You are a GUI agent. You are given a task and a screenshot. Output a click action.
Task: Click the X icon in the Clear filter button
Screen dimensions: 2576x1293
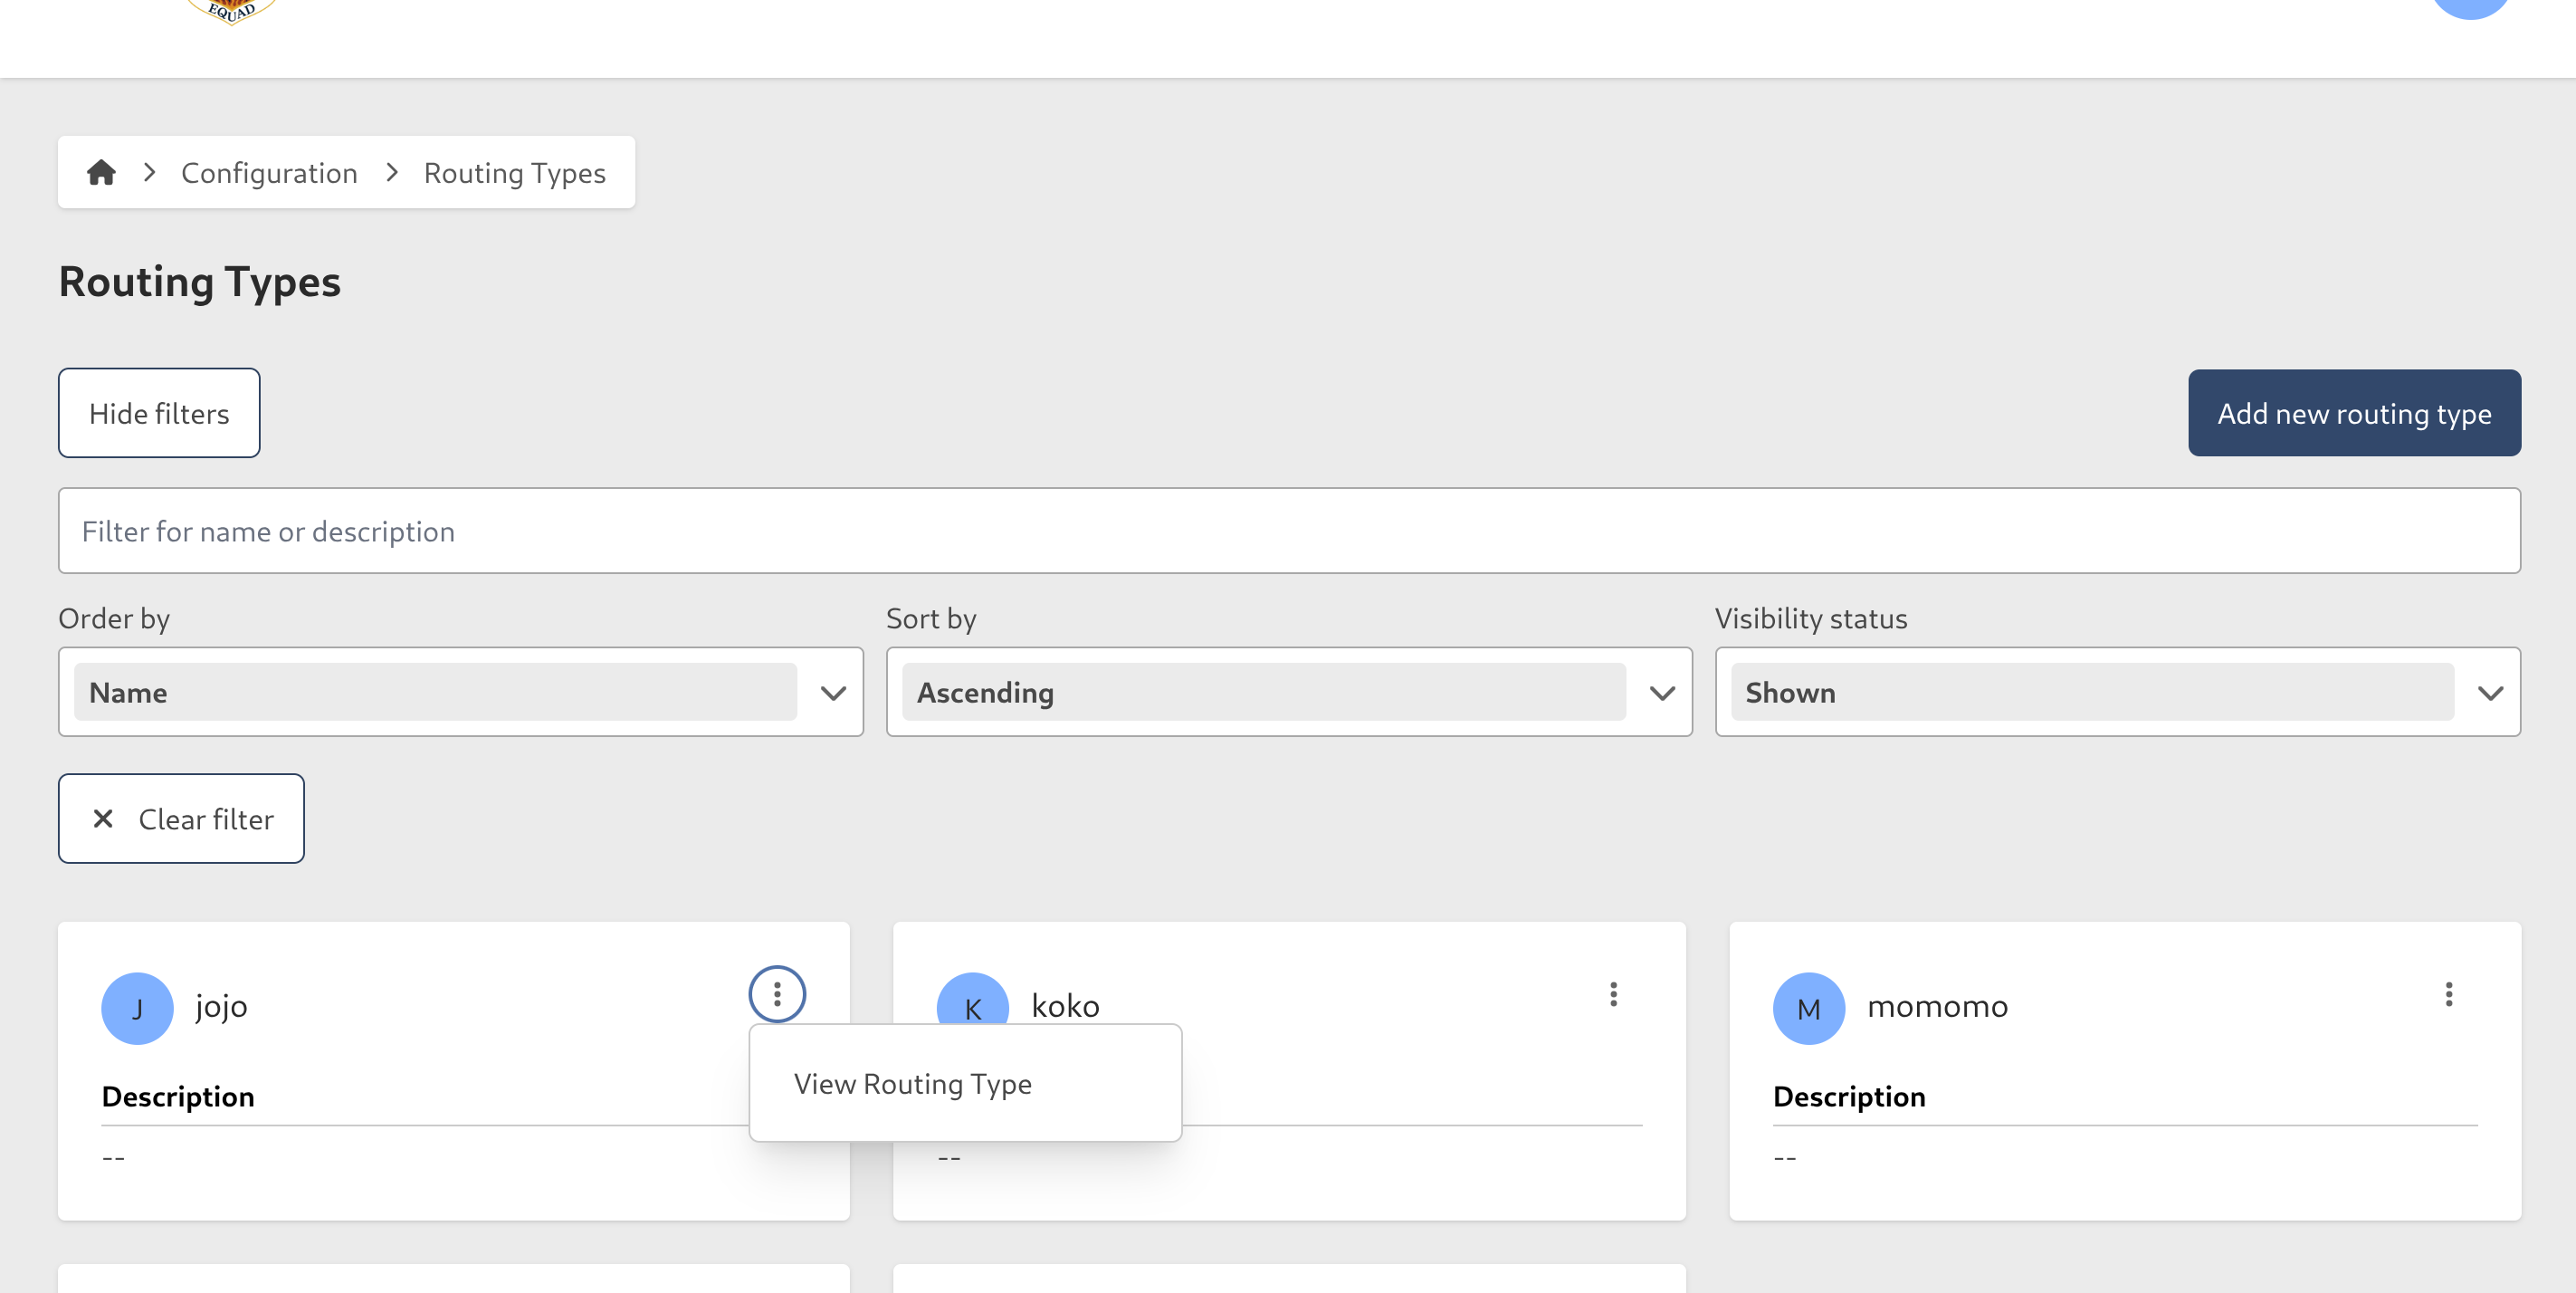pos(102,818)
